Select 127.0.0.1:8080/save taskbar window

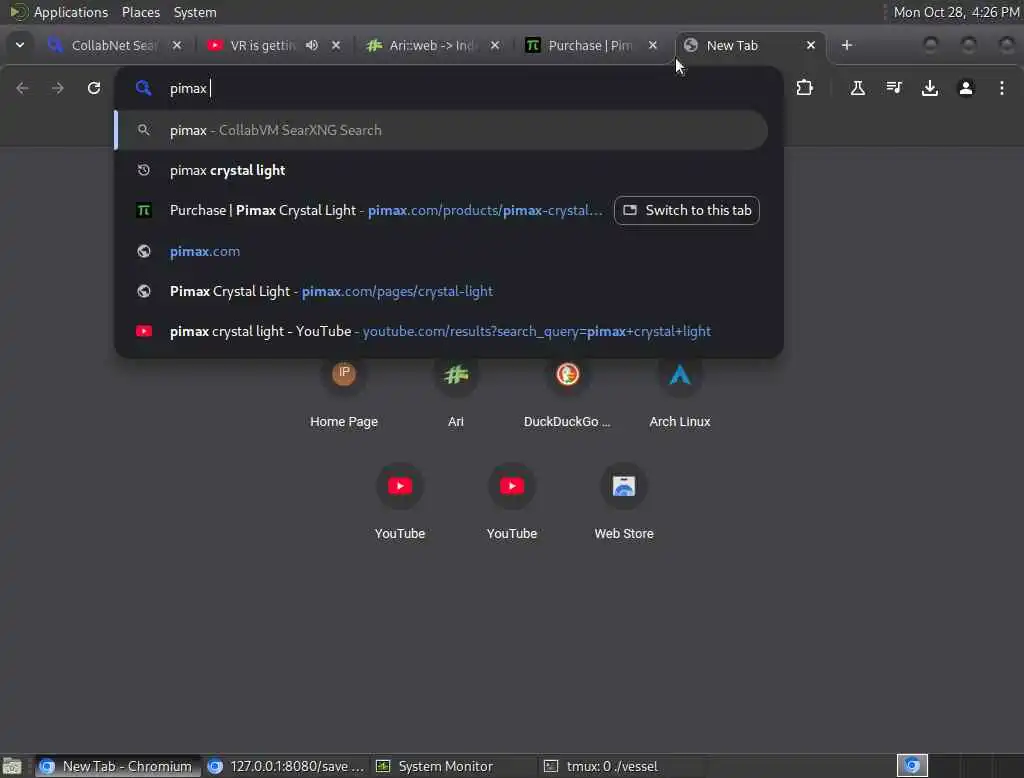pyautogui.click(x=286, y=766)
